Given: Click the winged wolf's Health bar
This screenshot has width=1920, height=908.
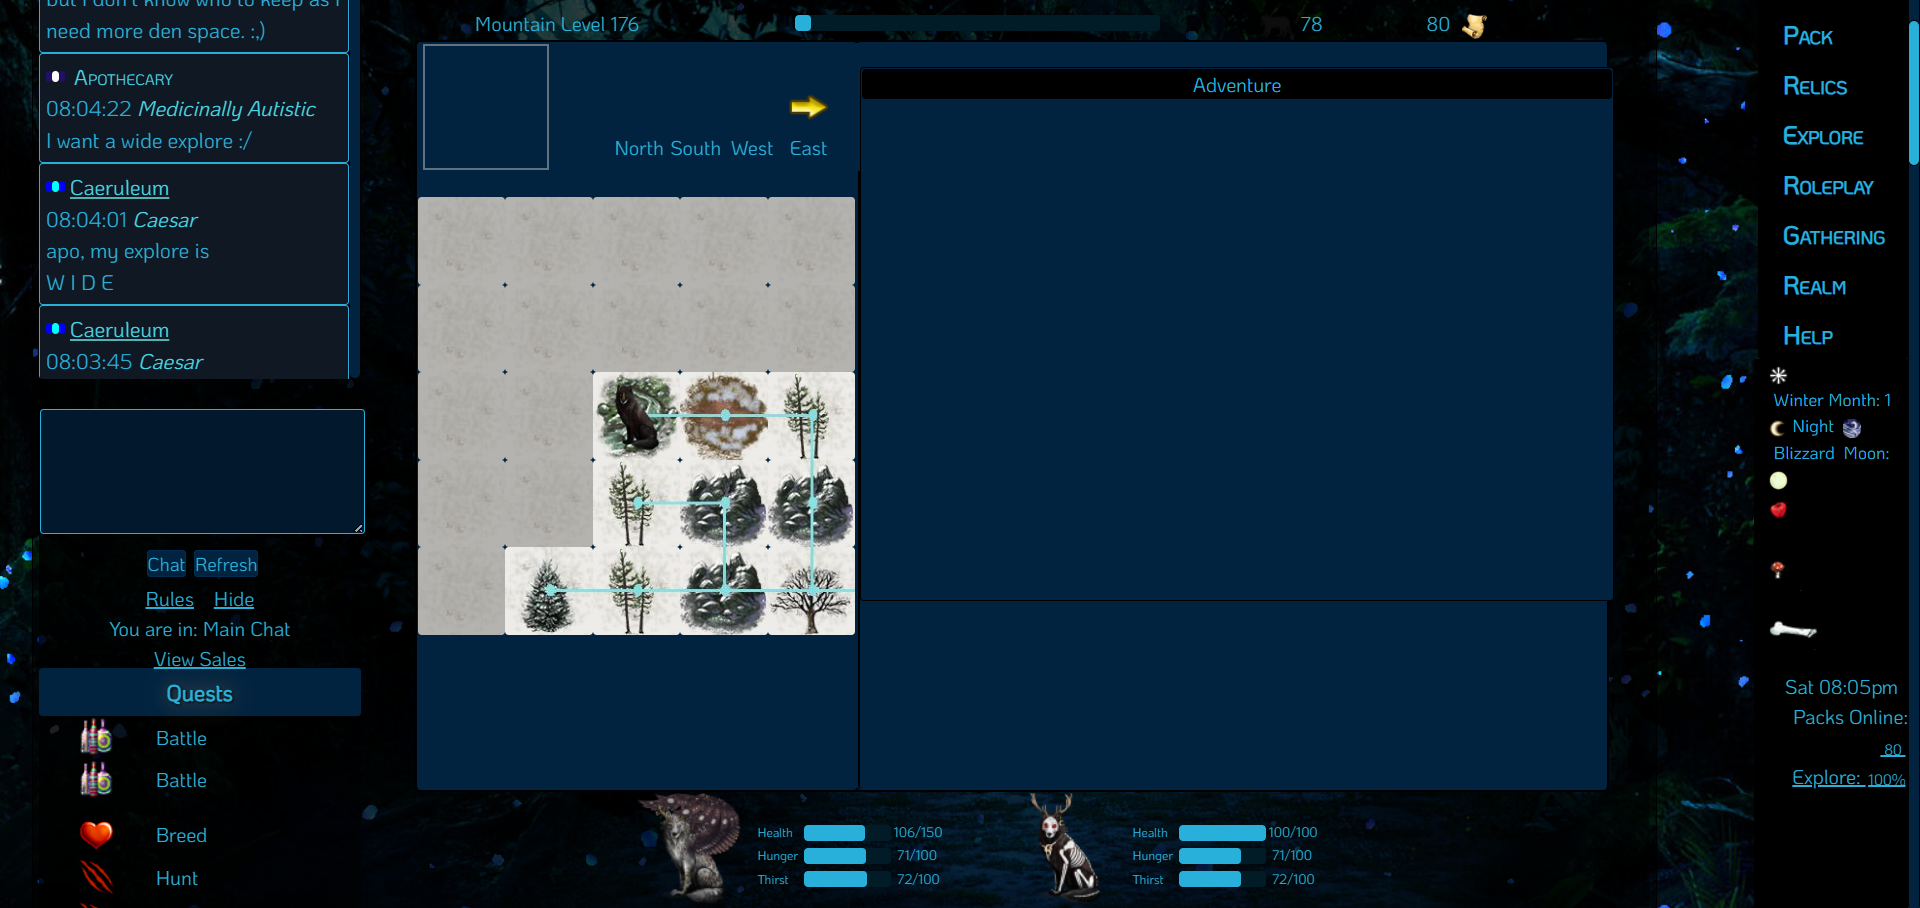Looking at the screenshot, I should 846,833.
